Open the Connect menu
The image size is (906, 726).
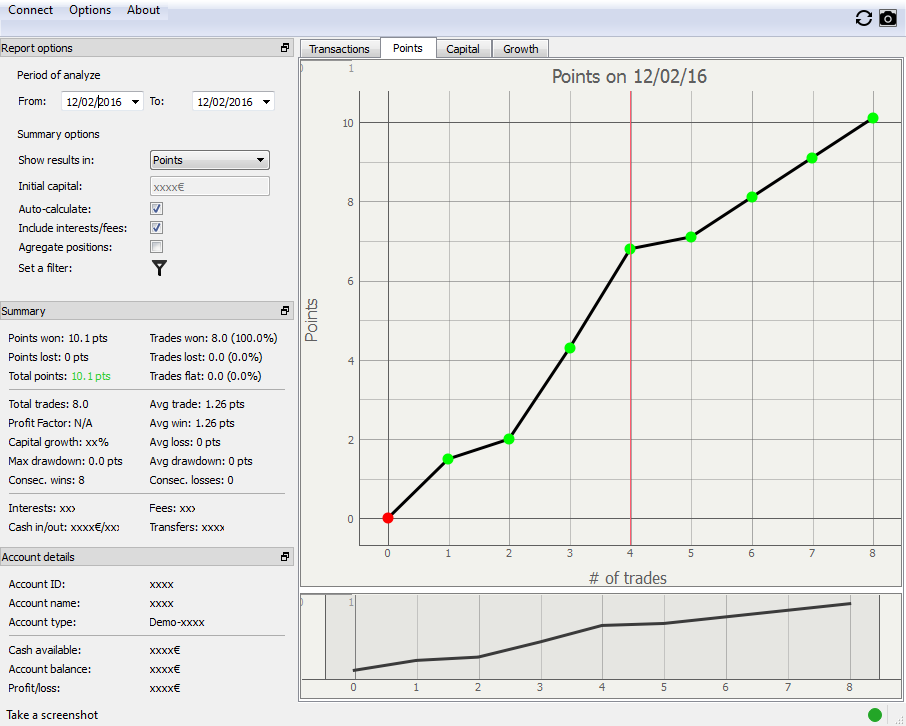pos(30,10)
